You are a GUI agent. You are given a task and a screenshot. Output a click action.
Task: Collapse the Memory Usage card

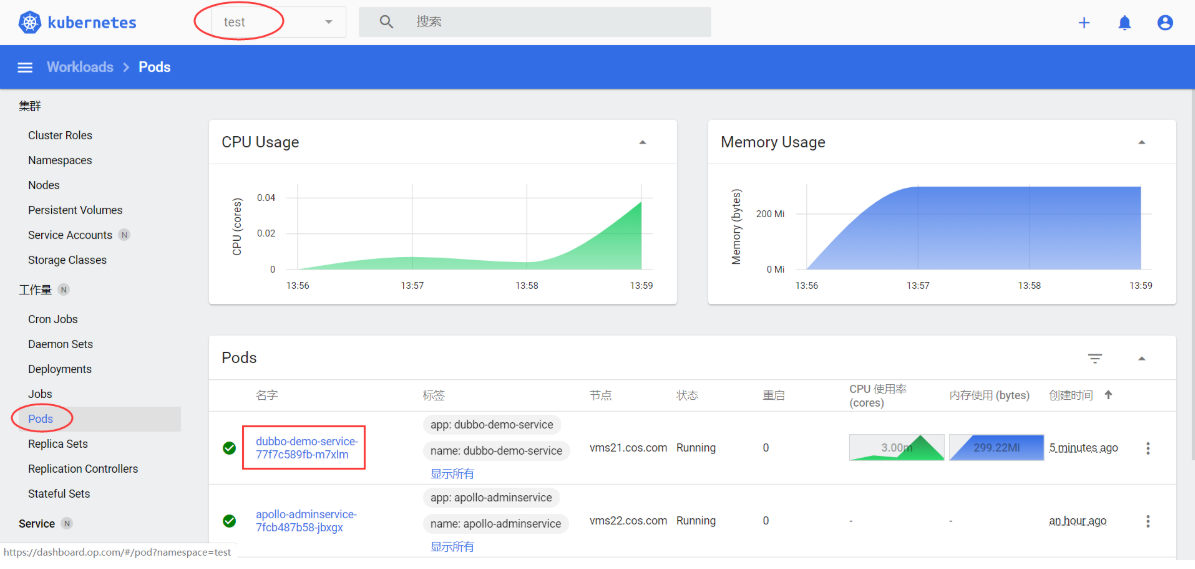click(1141, 142)
